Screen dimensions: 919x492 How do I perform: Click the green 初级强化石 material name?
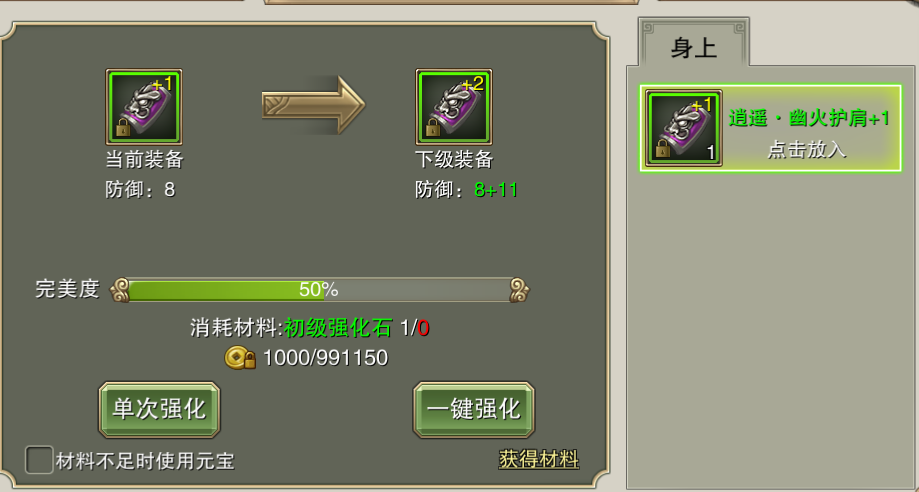coord(338,328)
